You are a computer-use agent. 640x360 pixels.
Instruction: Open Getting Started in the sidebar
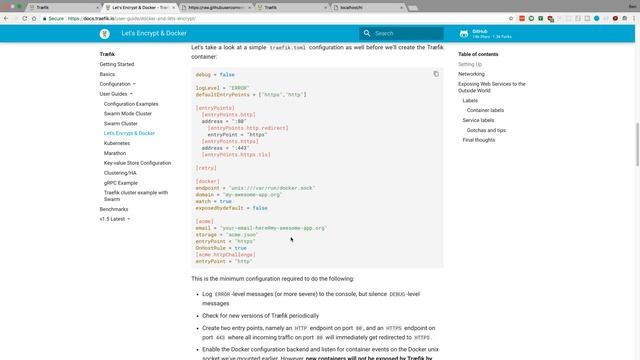pos(117,64)
